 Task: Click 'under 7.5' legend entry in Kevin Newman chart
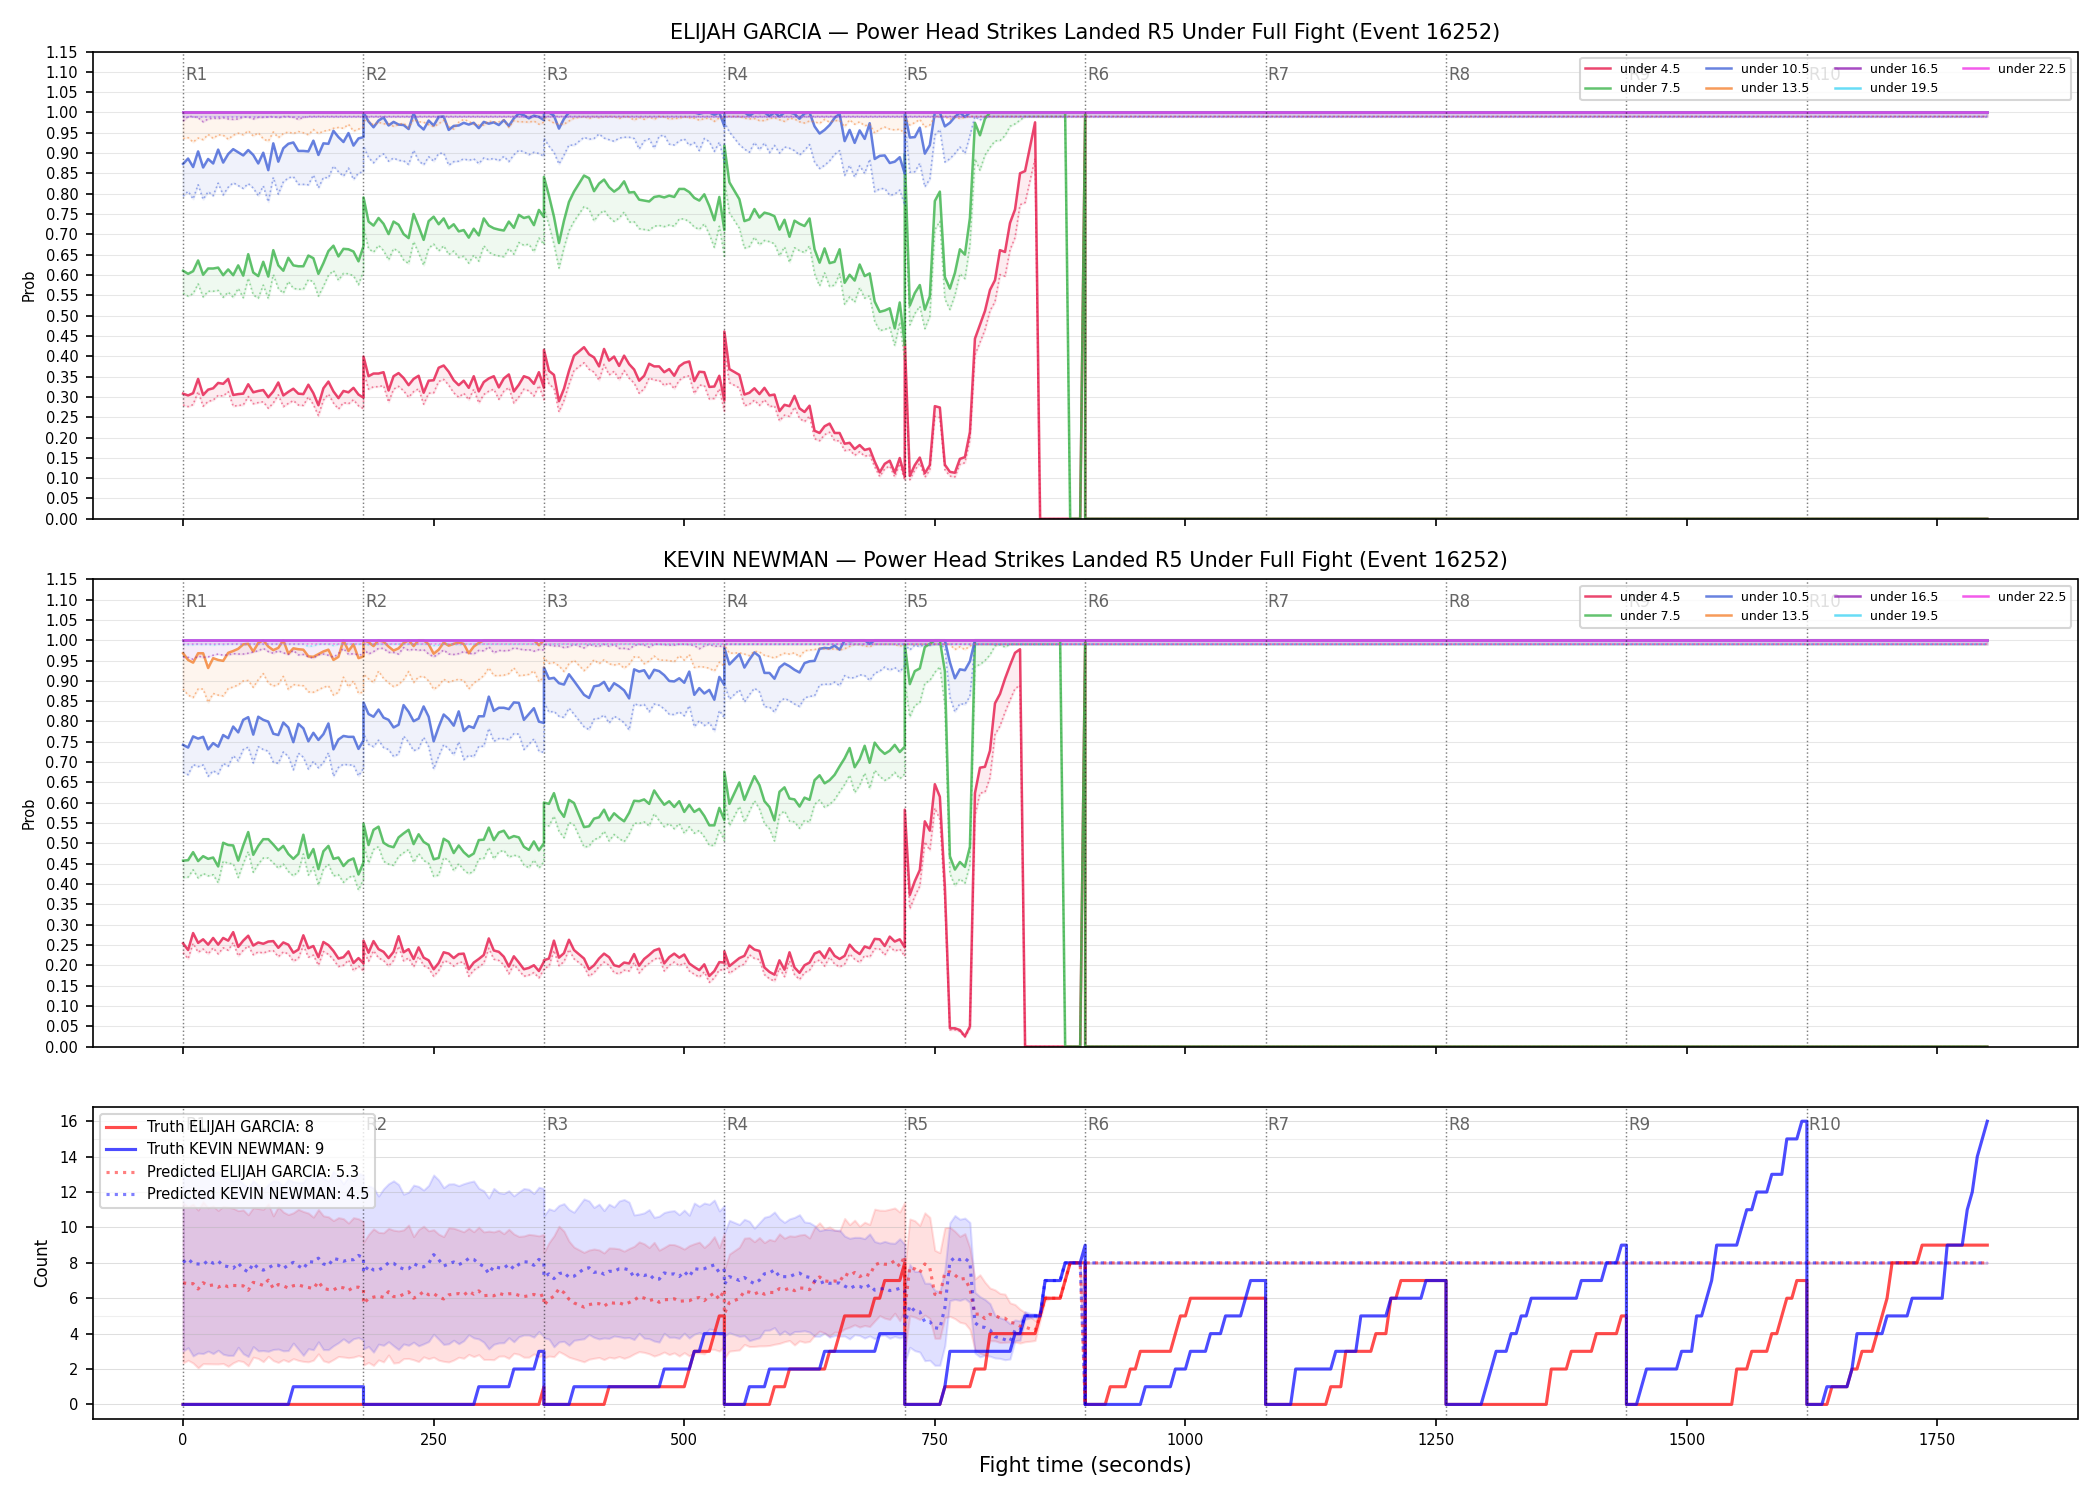coord(1632,616)
